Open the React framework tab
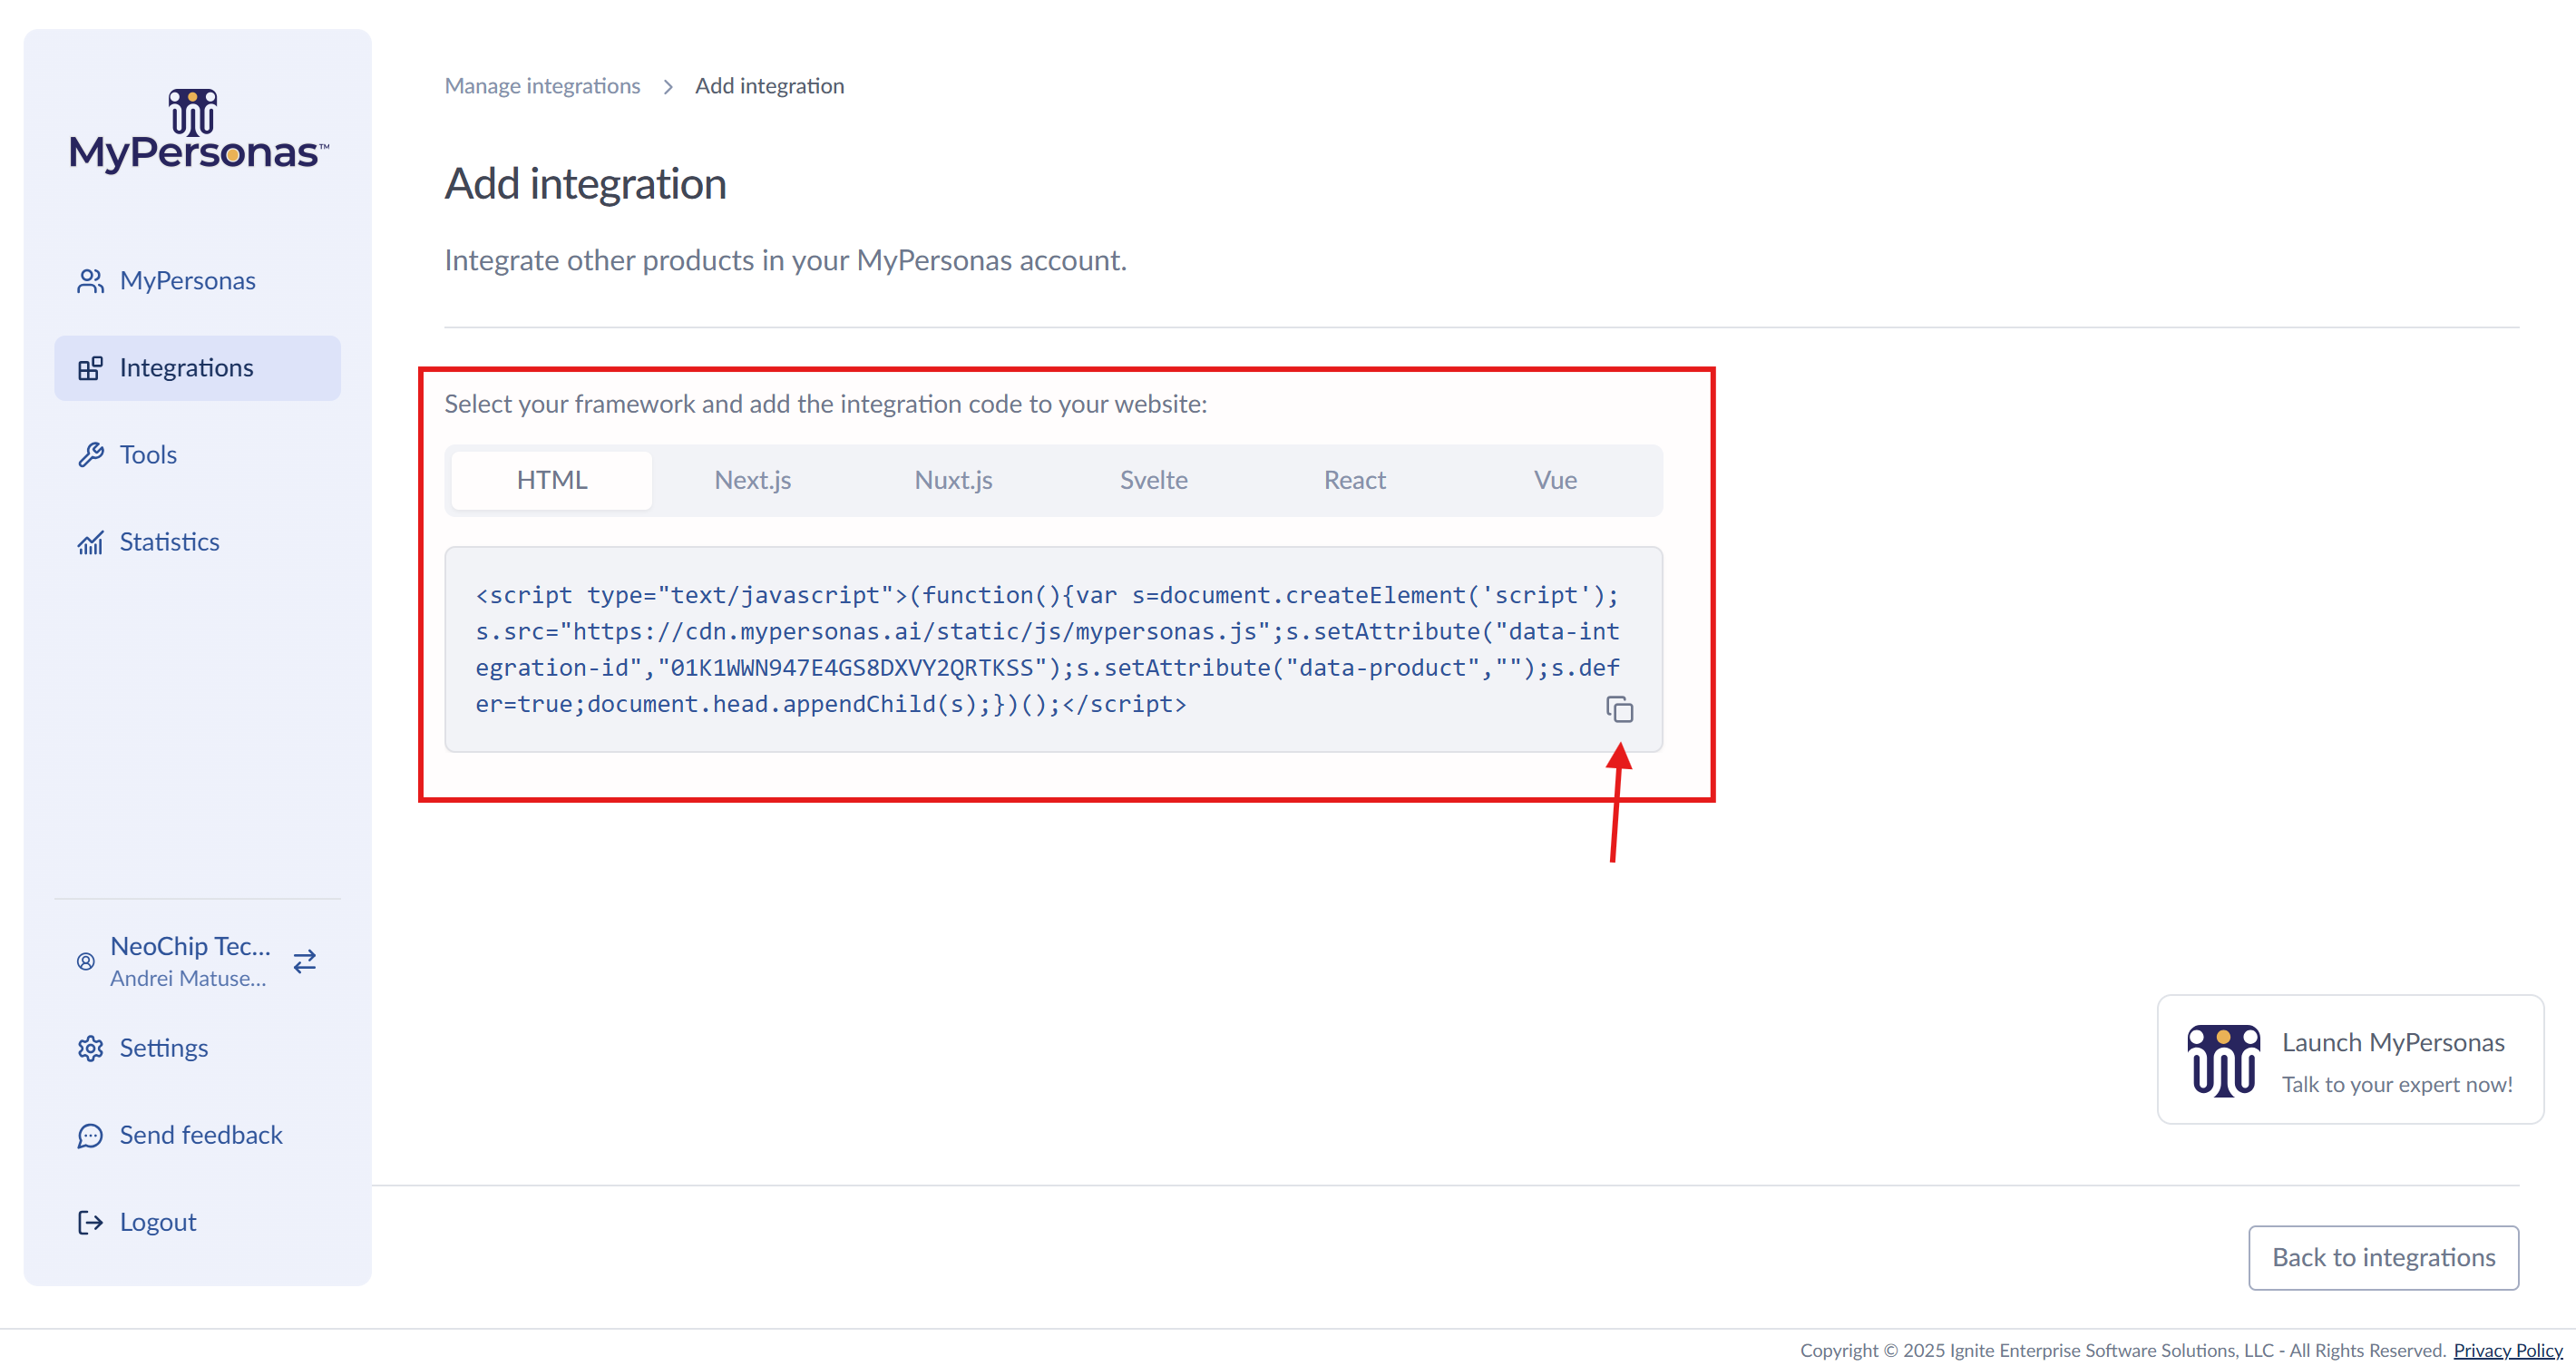 coord(1354,480)
